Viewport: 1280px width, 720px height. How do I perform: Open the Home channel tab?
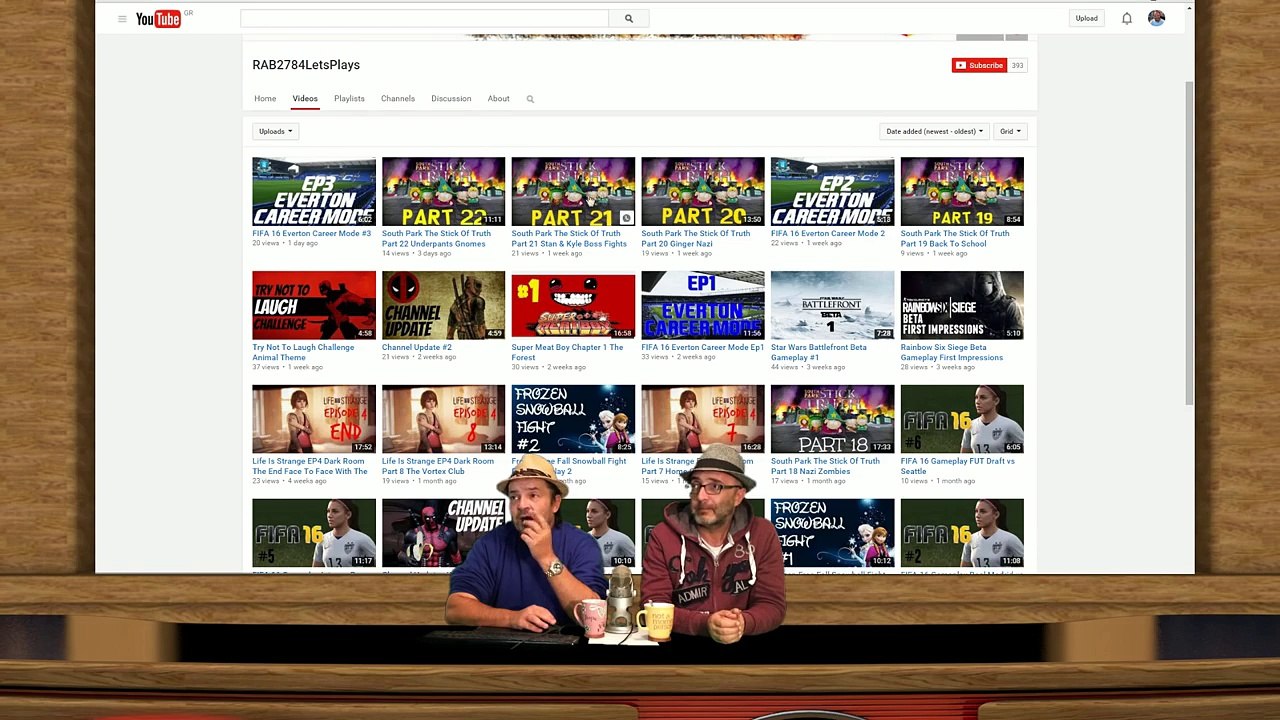(265, 99)
